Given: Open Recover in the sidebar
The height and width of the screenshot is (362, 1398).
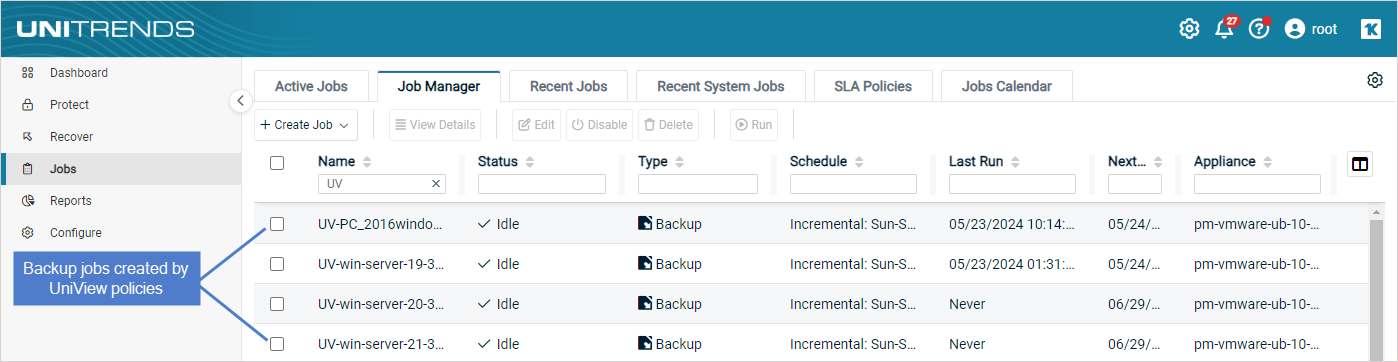Looking at the screenshot, I should pos(120,137).
